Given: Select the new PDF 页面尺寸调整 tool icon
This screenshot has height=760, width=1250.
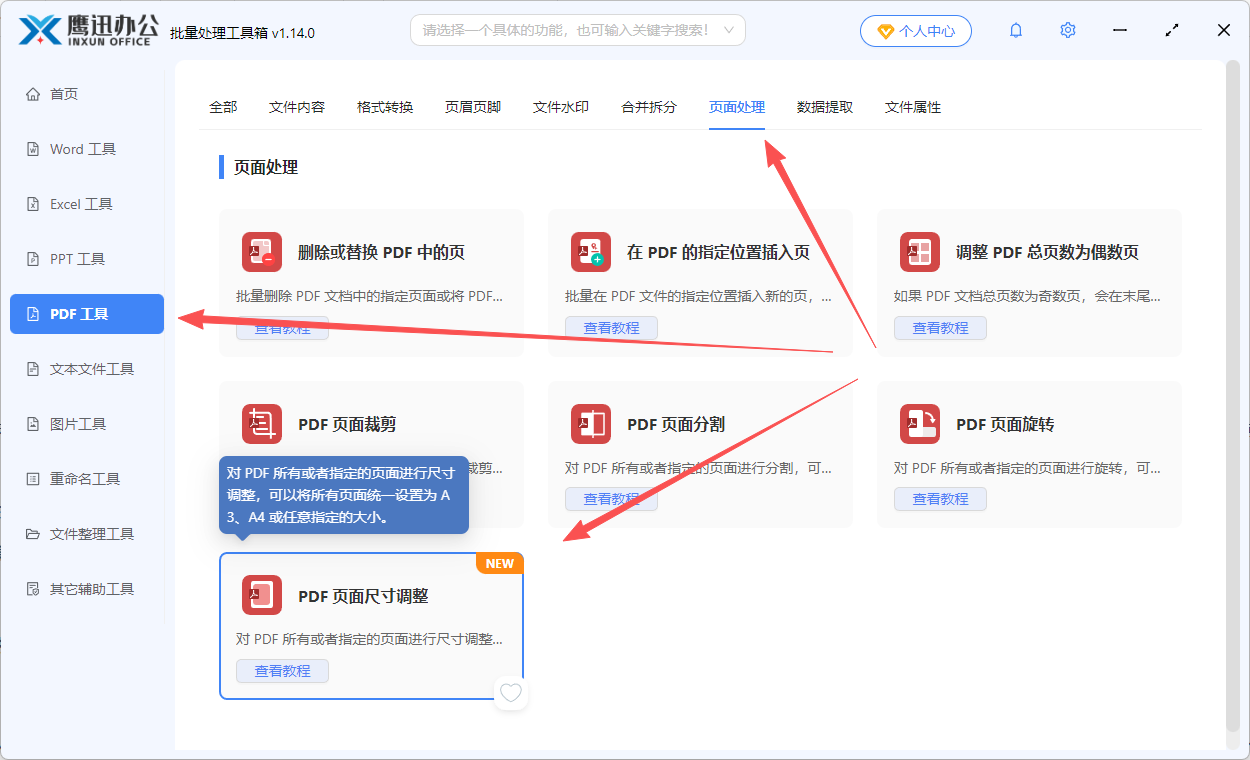Looking at the screenshot, I should [x=261, y=594].
